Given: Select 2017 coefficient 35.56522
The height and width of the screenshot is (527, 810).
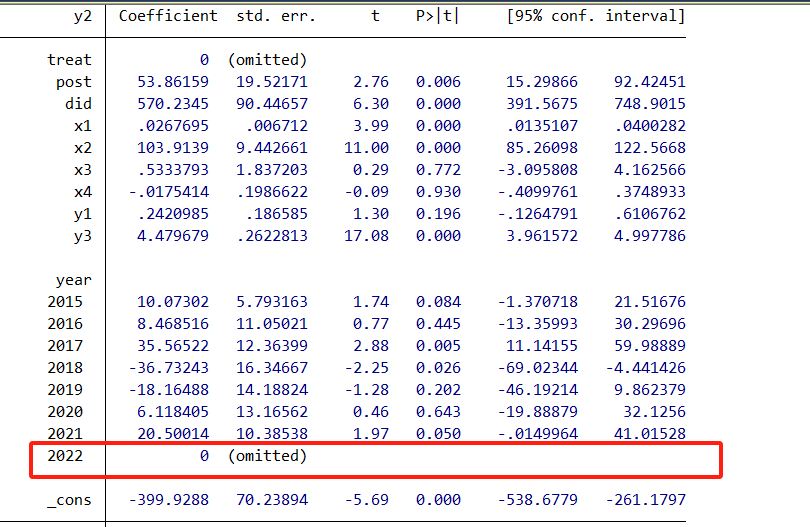Looking at the screenshot, I should (173, 346).
